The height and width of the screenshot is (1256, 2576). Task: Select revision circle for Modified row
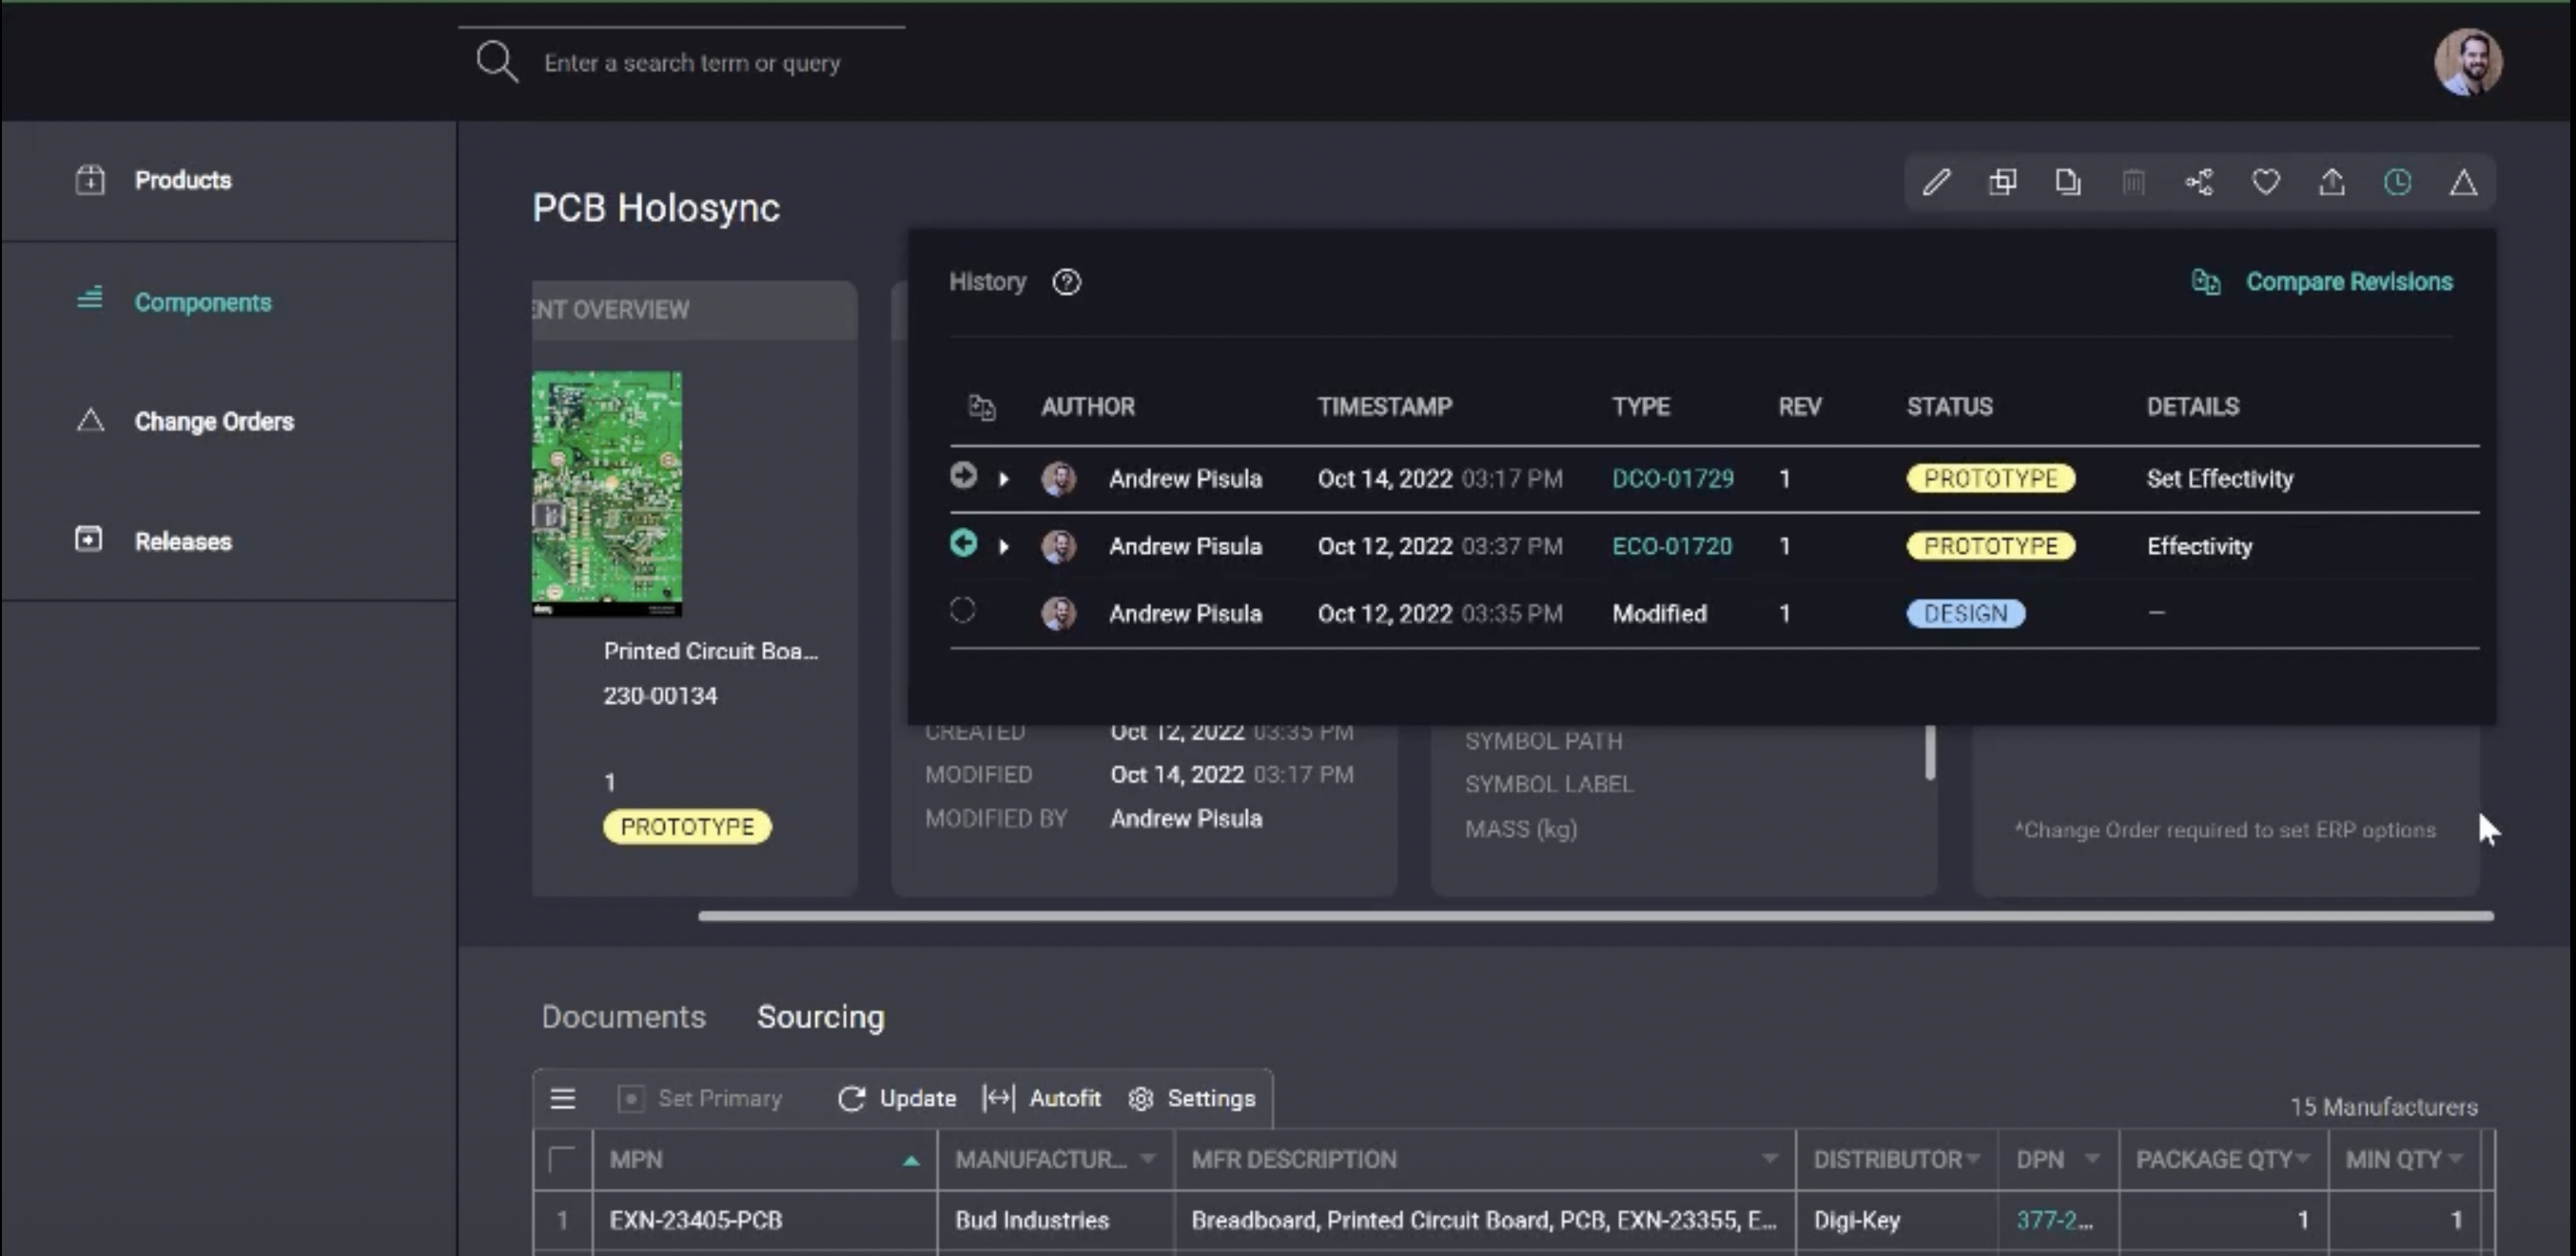[x=962, y=610]
